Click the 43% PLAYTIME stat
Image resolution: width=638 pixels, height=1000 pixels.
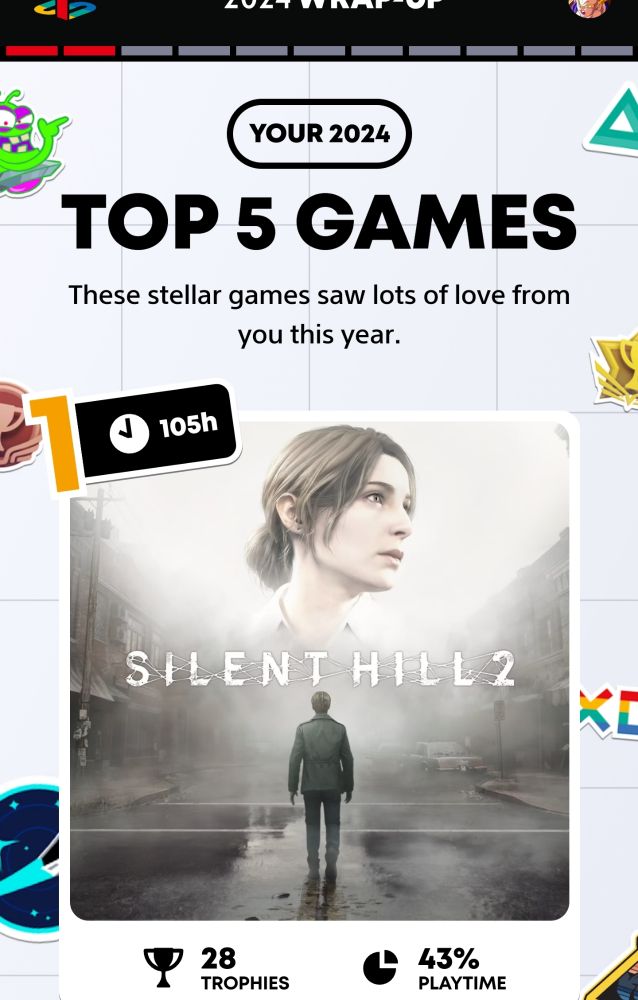[x=435, y=967]
